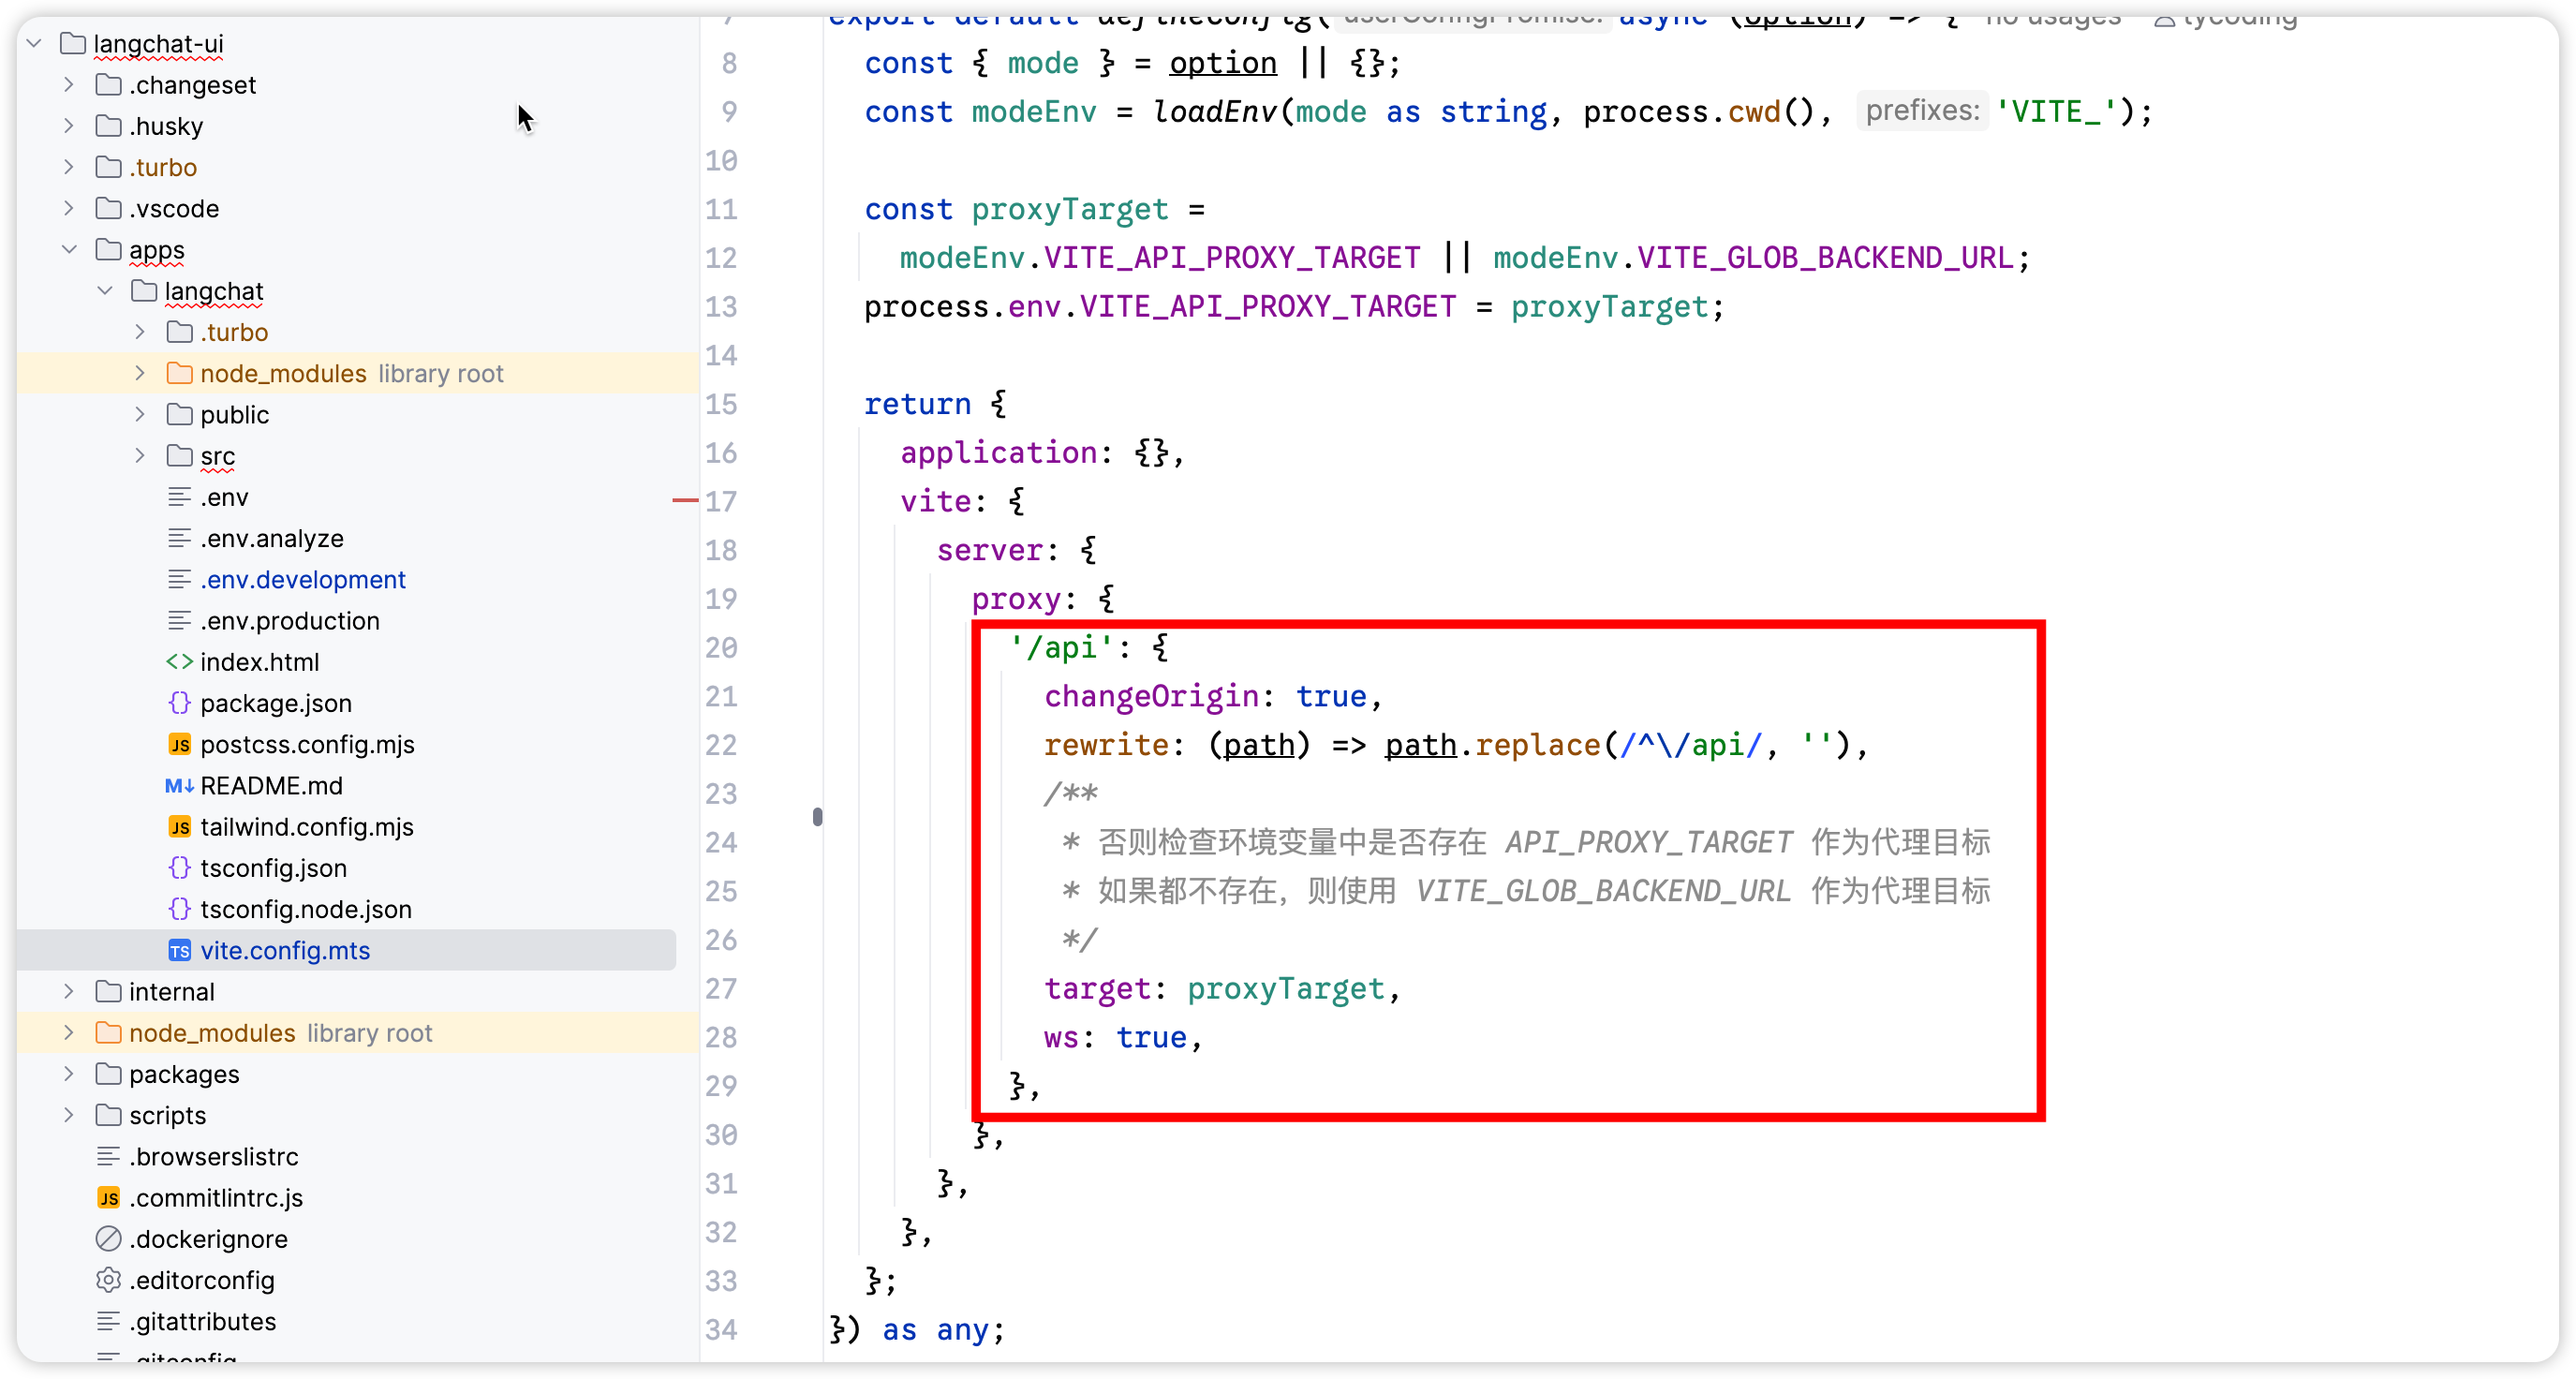Collapse the apps folder chevron
This screenshot has height=1379, width=2576.
tap(69, 250)
